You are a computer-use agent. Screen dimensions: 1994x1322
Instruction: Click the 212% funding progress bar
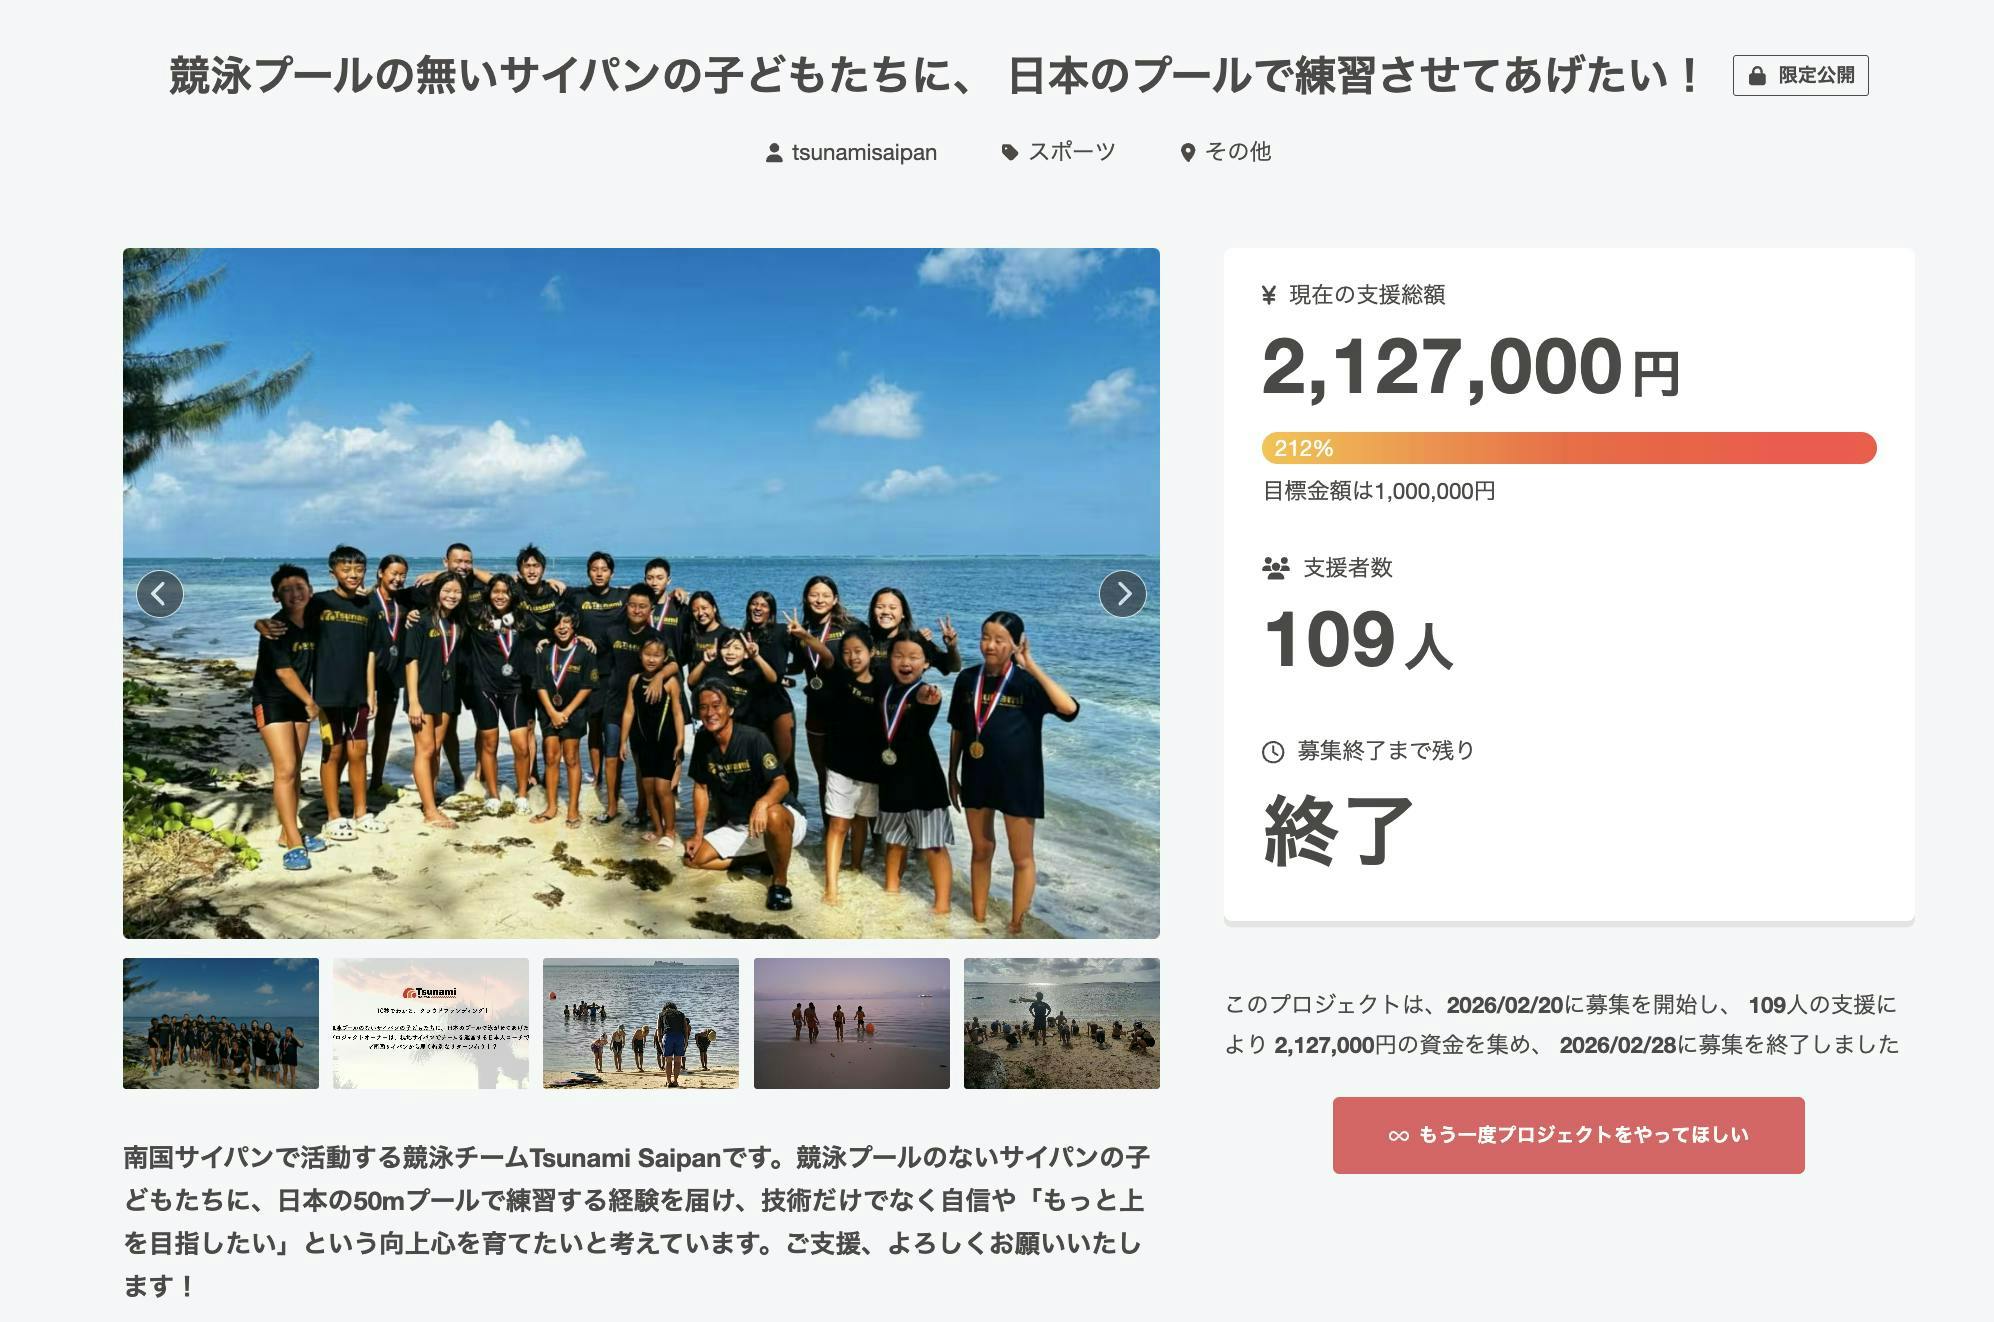[1568, 448]
